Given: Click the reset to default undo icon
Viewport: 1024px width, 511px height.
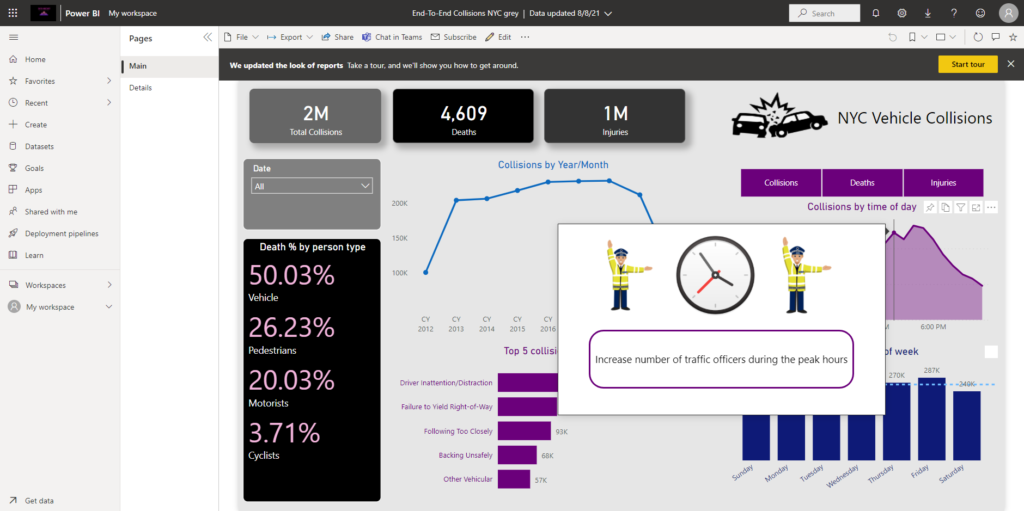Looking at the screenshot, I should (x=892, y=37).
